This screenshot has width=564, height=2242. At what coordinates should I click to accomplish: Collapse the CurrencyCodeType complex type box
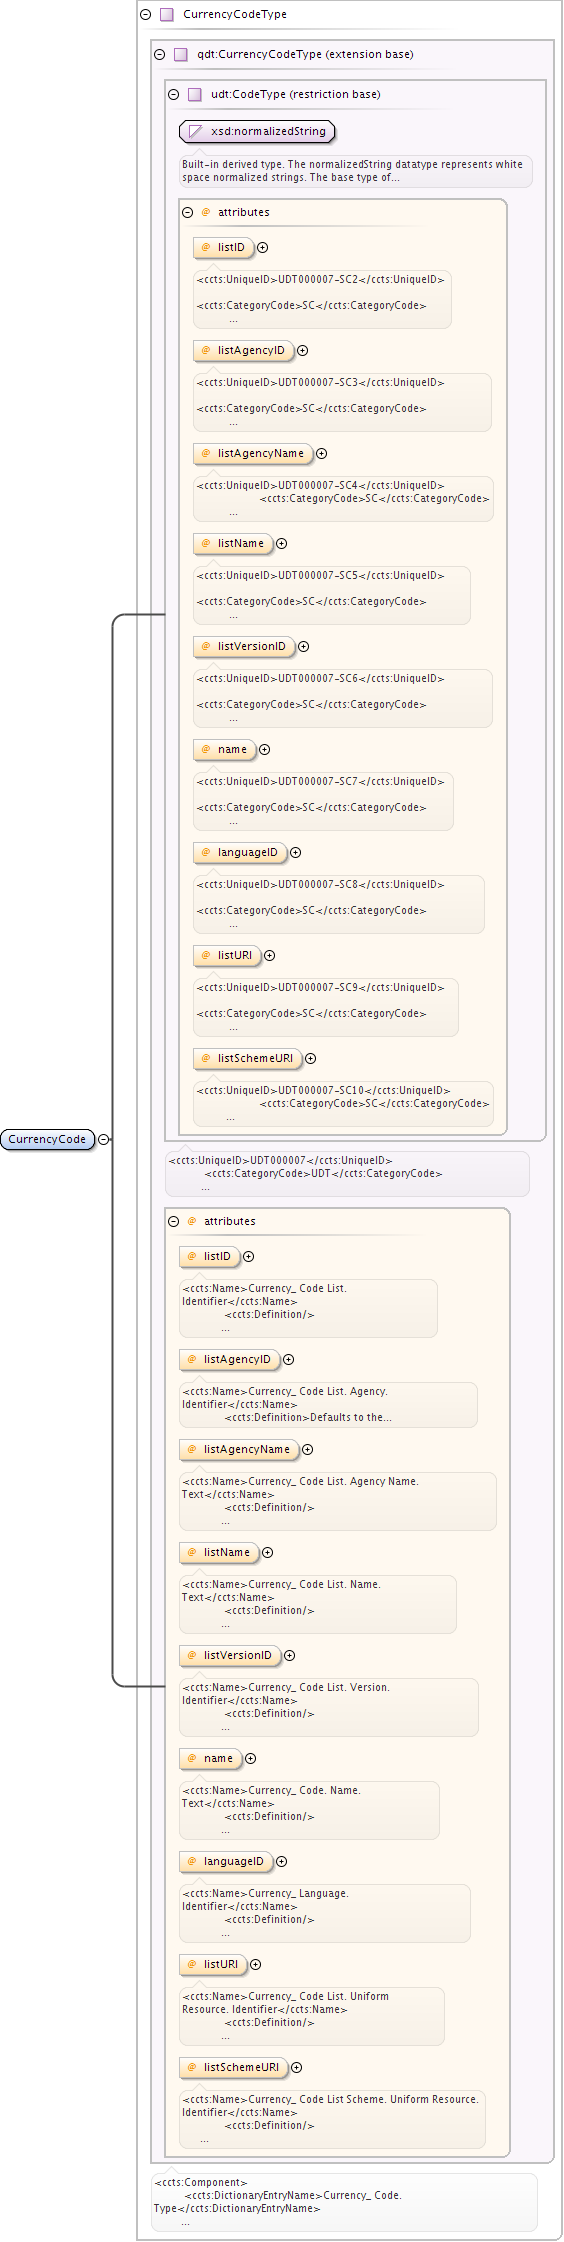[x=146, y=15]
